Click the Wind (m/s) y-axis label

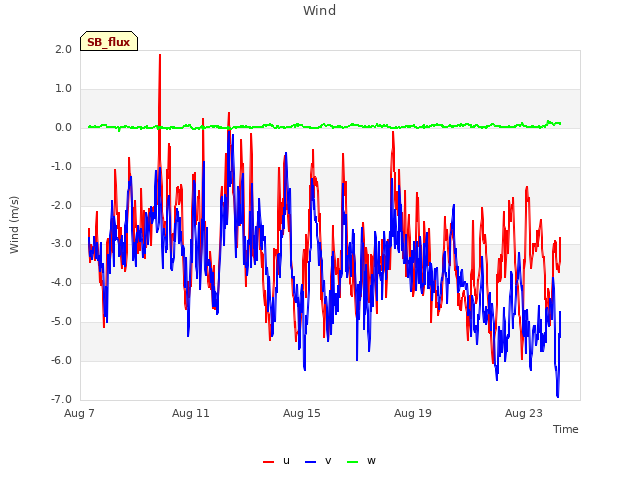[14, 225]
